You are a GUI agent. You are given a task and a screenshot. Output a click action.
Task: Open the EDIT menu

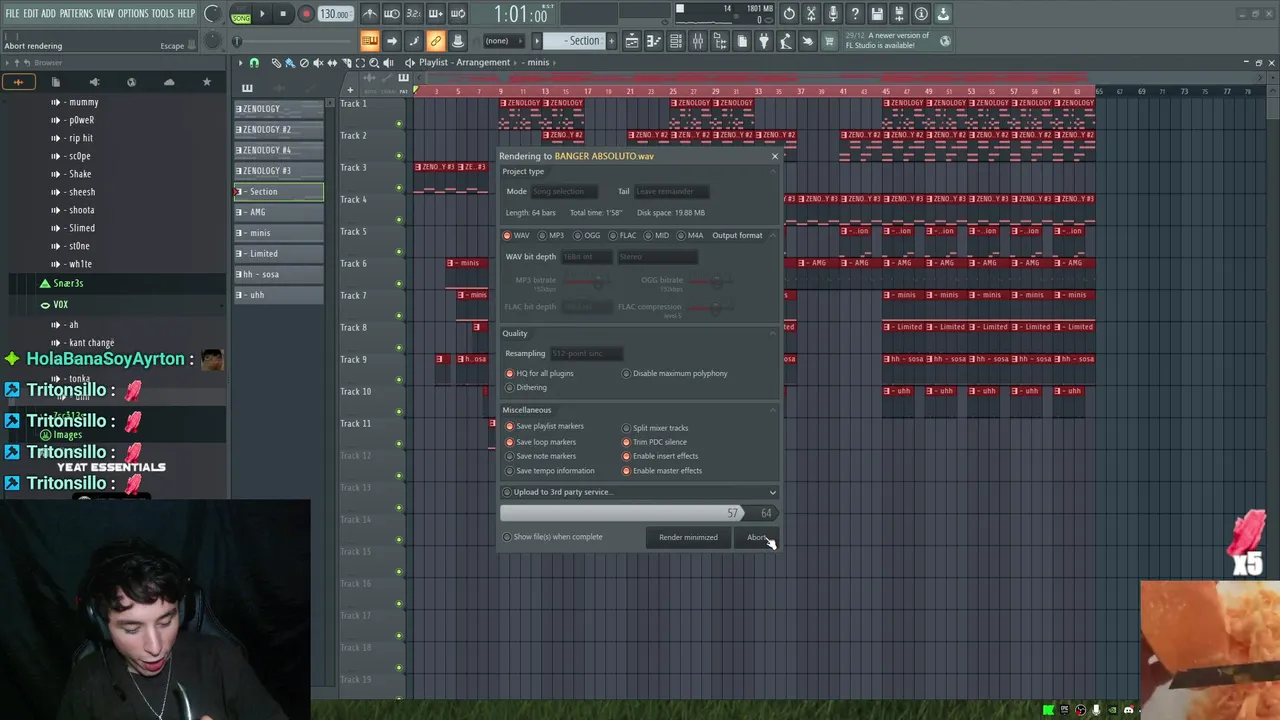point(31,14)
